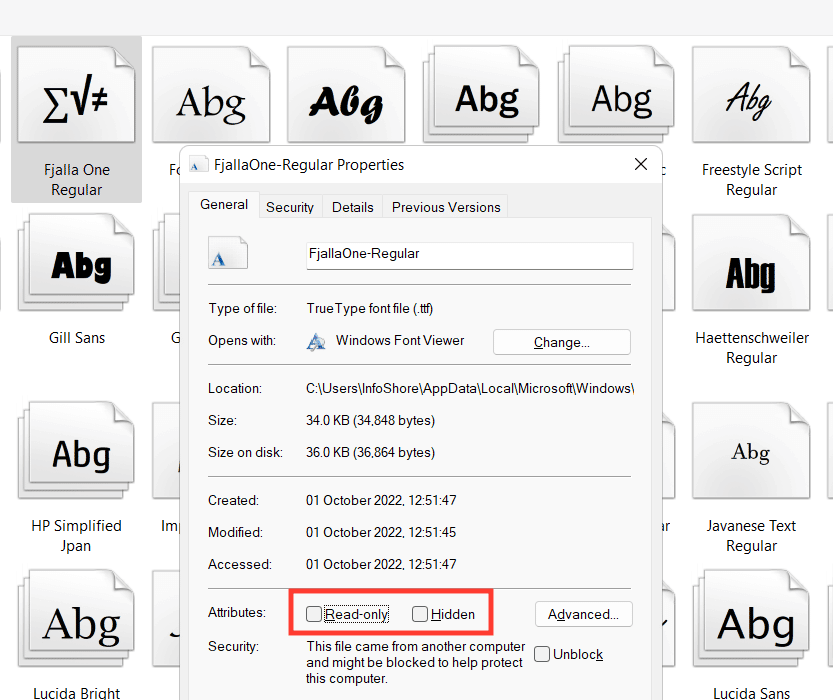The width and height of the screenshot is (833, 700).
Task: Open the Advanced... attributes dialog
Action: [583, 614]
